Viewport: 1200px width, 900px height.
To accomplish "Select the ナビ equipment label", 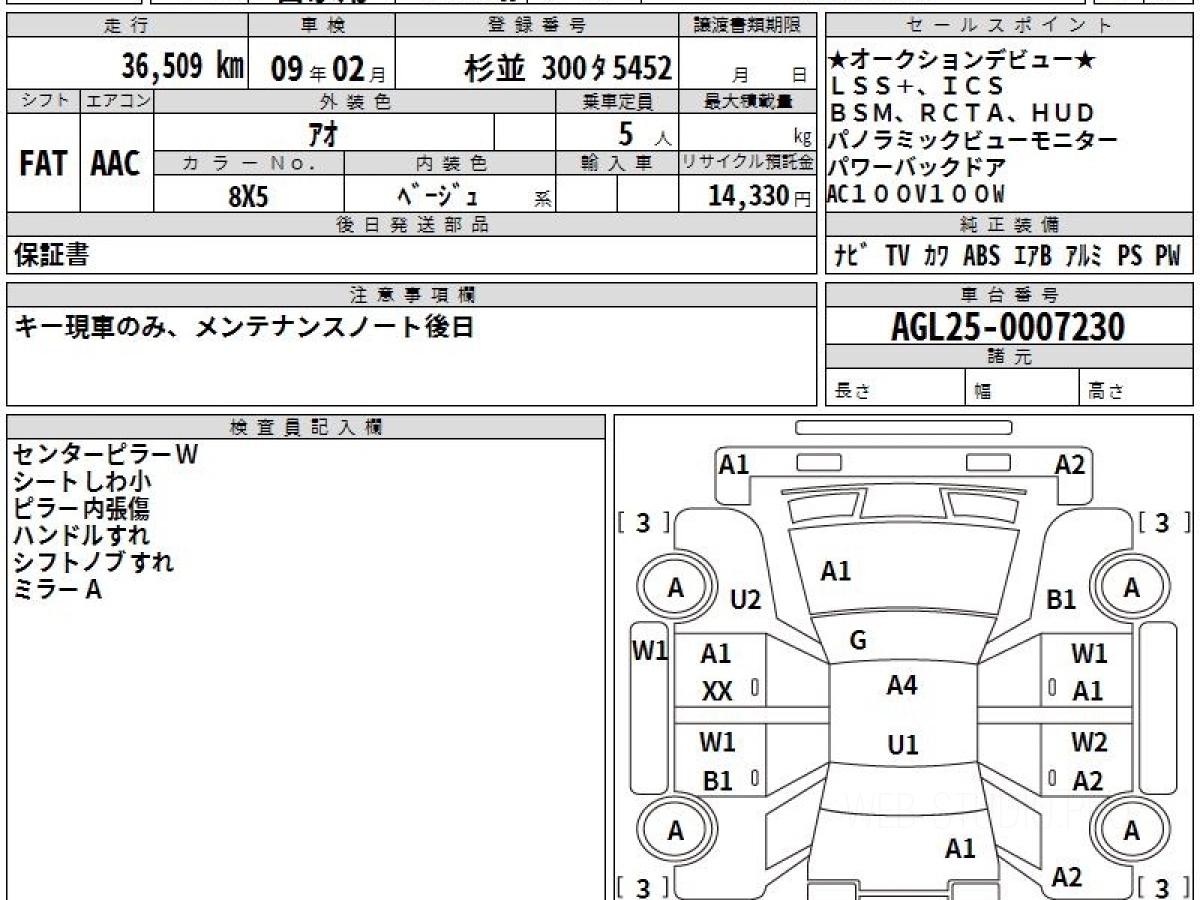I will coord(850,256).
